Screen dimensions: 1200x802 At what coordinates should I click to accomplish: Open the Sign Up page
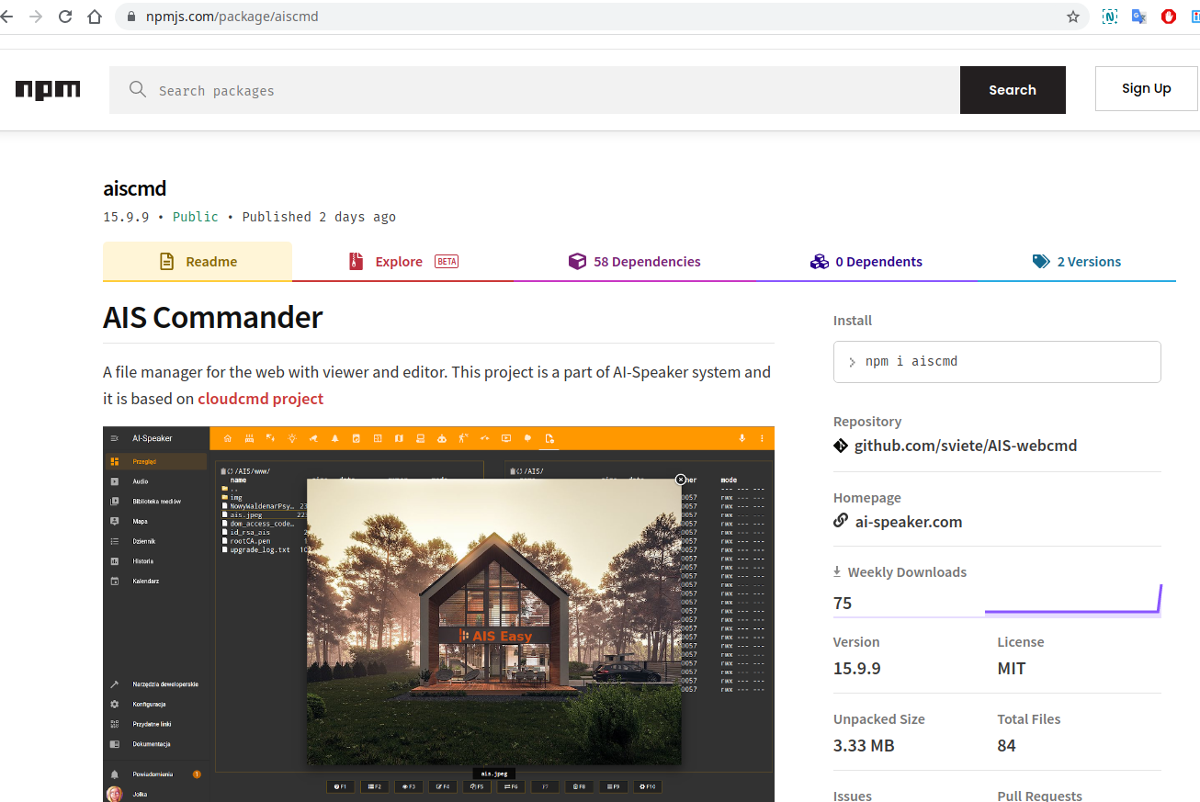pos(1146,89)
